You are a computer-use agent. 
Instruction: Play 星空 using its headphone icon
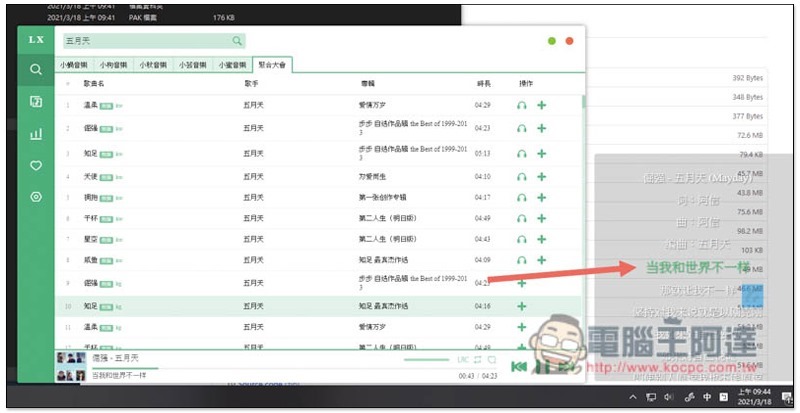[x=521, y=239]
